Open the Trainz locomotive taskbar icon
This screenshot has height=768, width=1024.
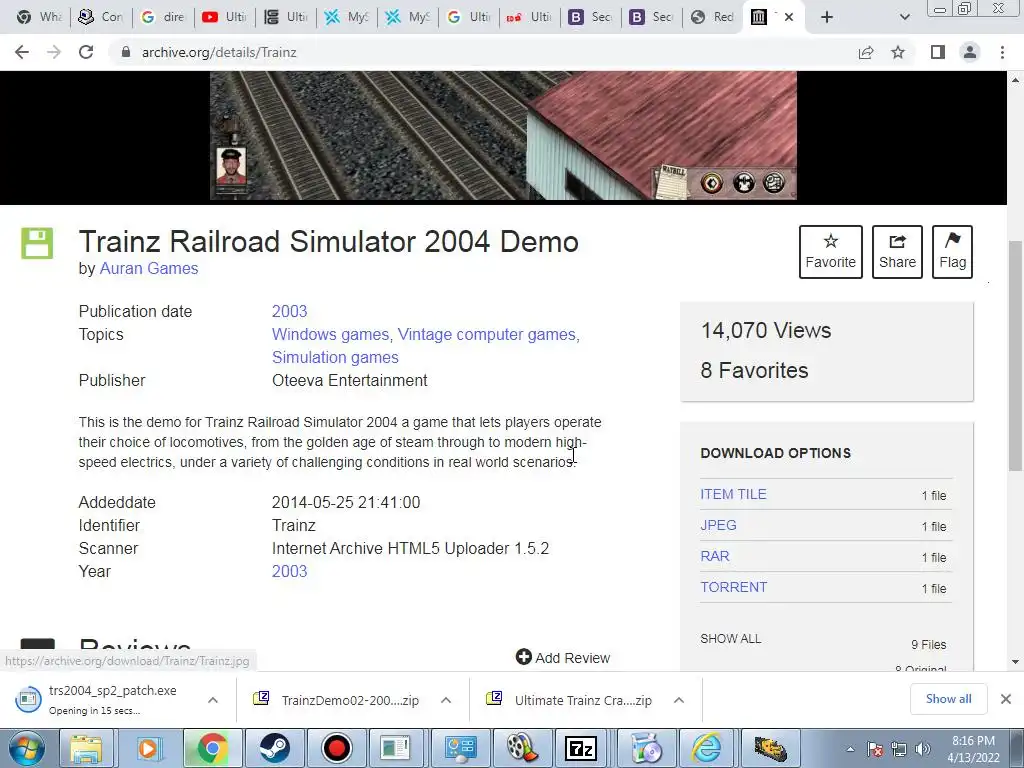pyautogui.click(x=771, y=748)
